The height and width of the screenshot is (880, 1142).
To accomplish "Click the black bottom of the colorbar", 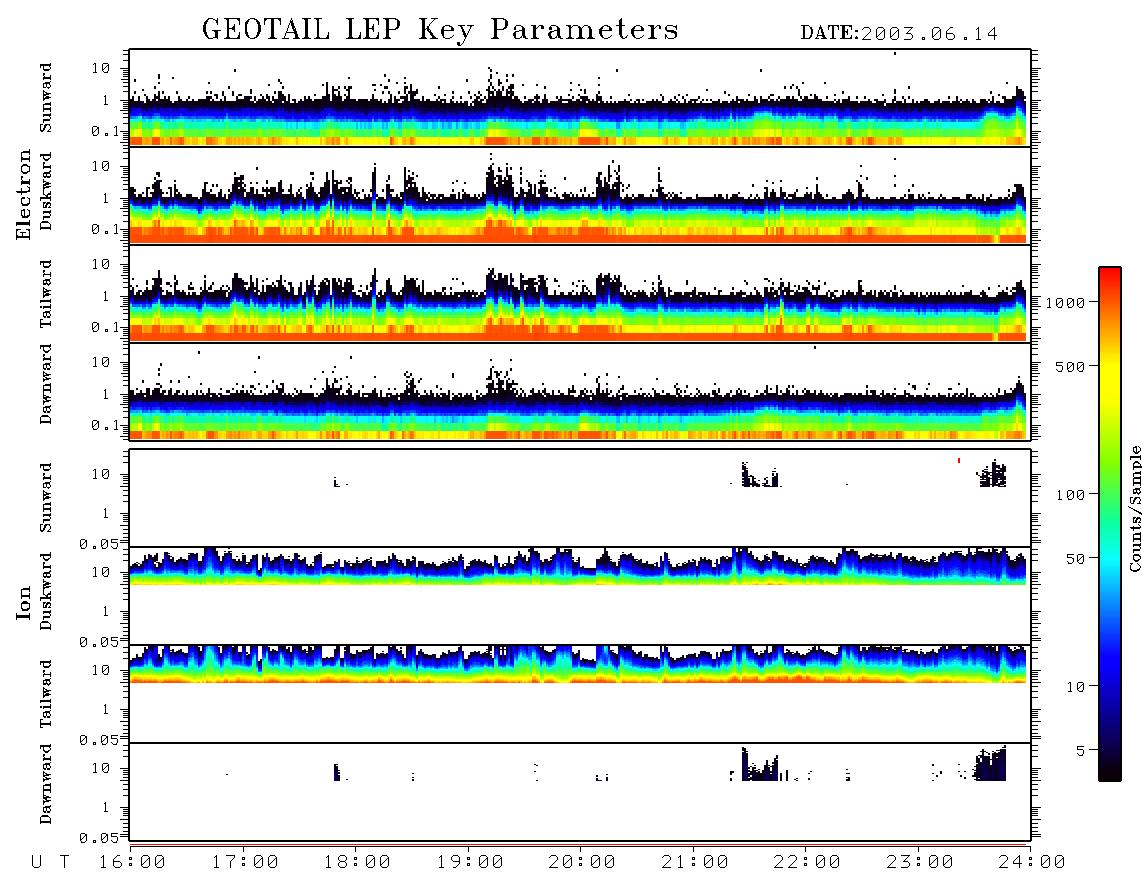I will tap(1110, 769).
